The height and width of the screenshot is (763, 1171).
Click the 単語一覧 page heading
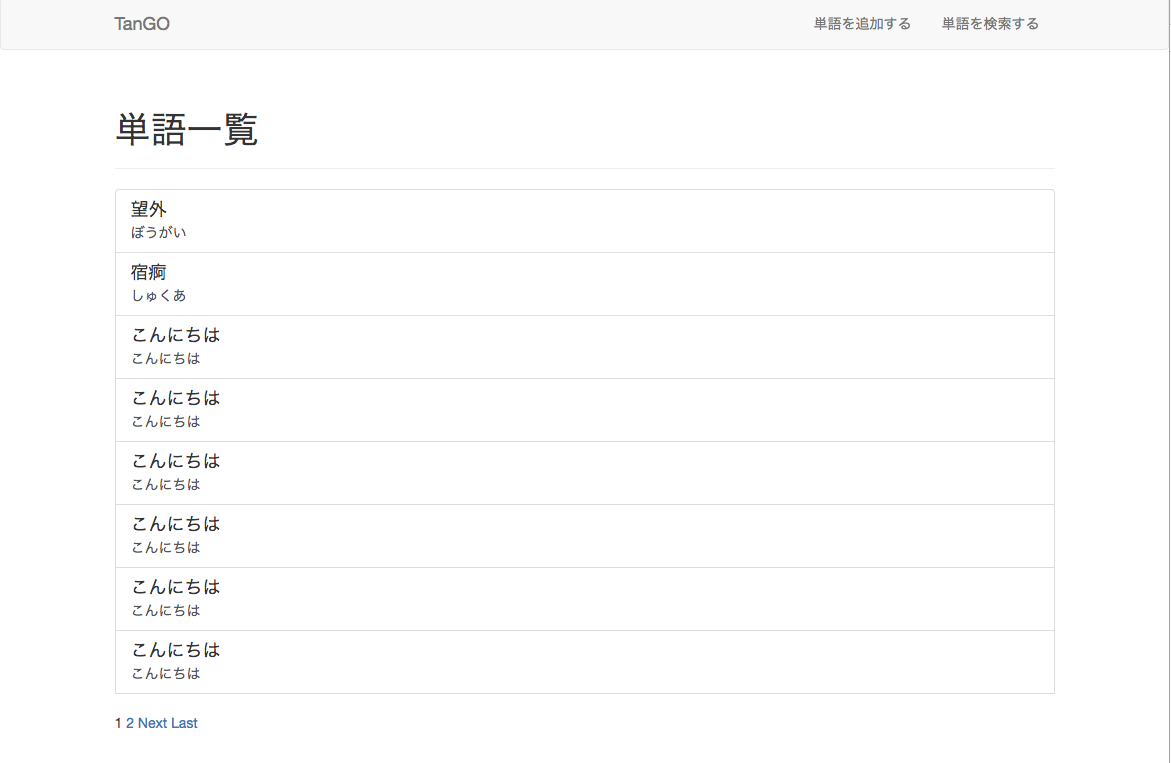click(x=186, y=130)
